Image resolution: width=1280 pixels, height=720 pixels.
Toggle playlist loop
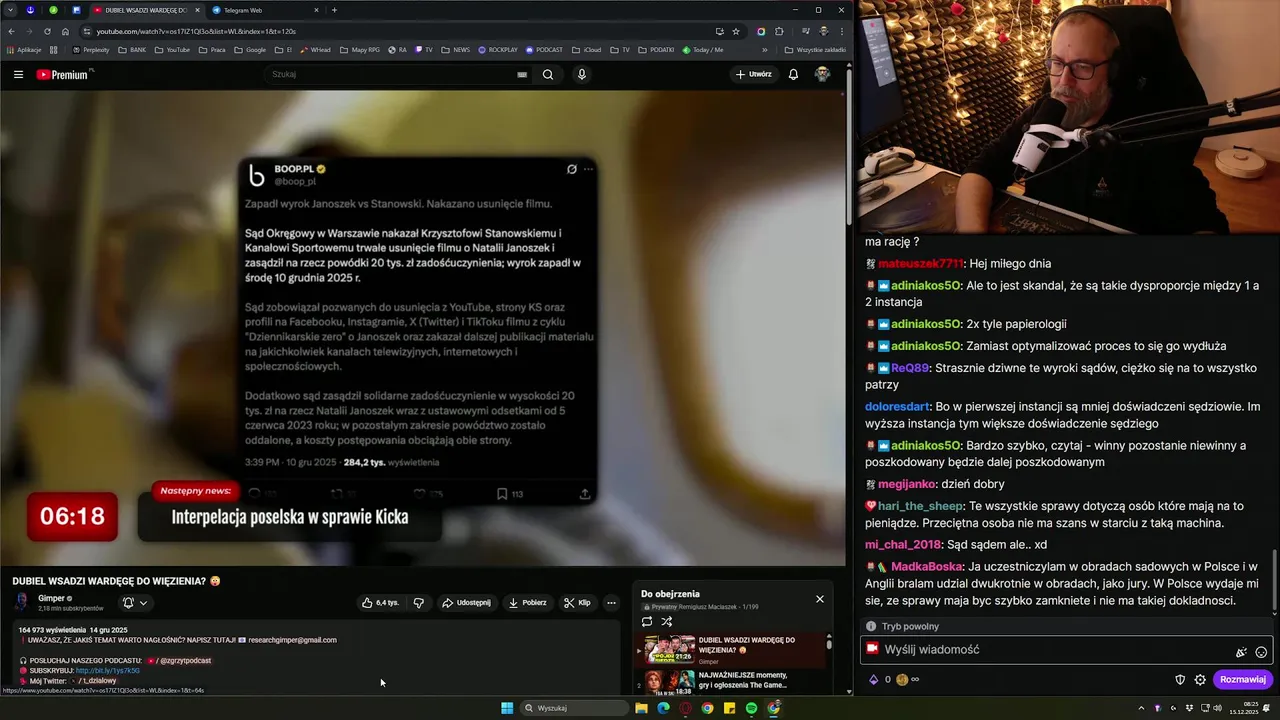647,621
